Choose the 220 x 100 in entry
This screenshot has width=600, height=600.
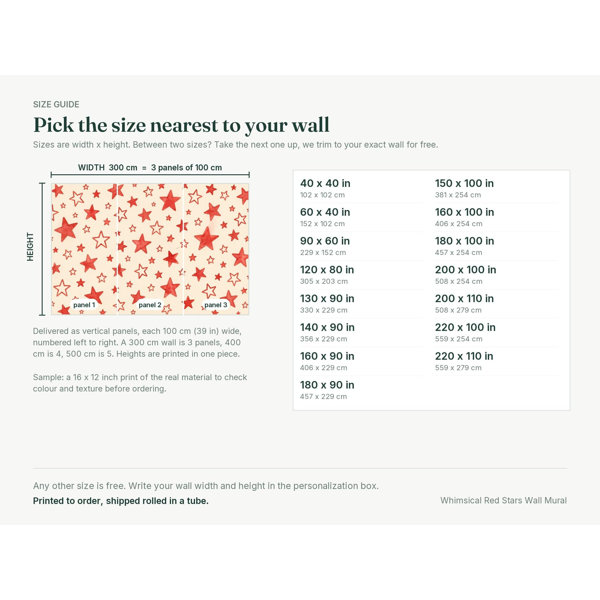coord(497,333)
